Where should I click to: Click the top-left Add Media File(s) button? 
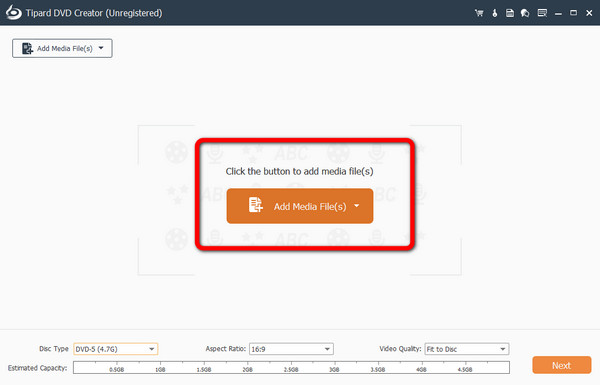pyautogui.click(x=62, y=48)
